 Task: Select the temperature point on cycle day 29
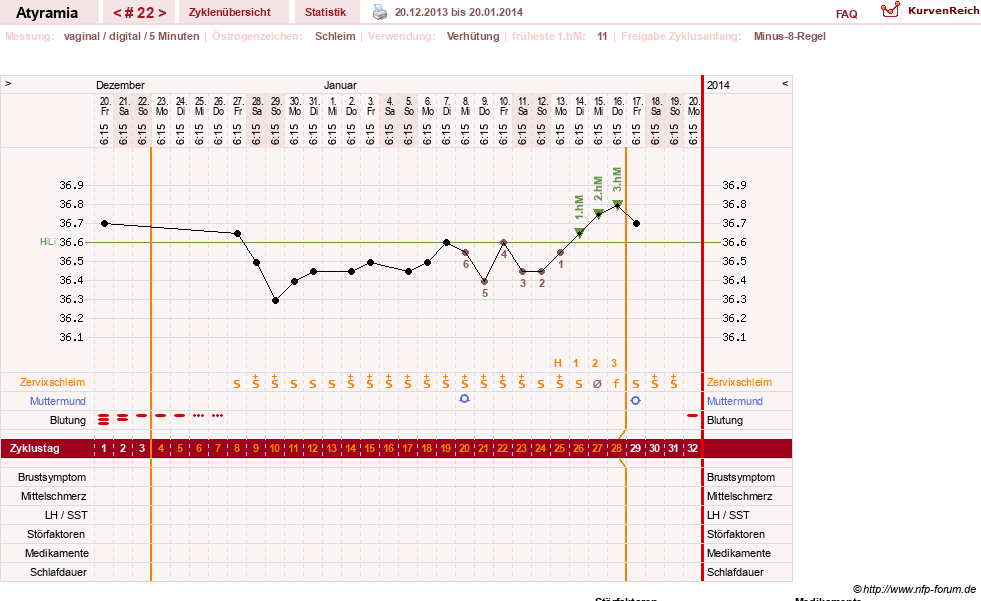click(636, 223)
